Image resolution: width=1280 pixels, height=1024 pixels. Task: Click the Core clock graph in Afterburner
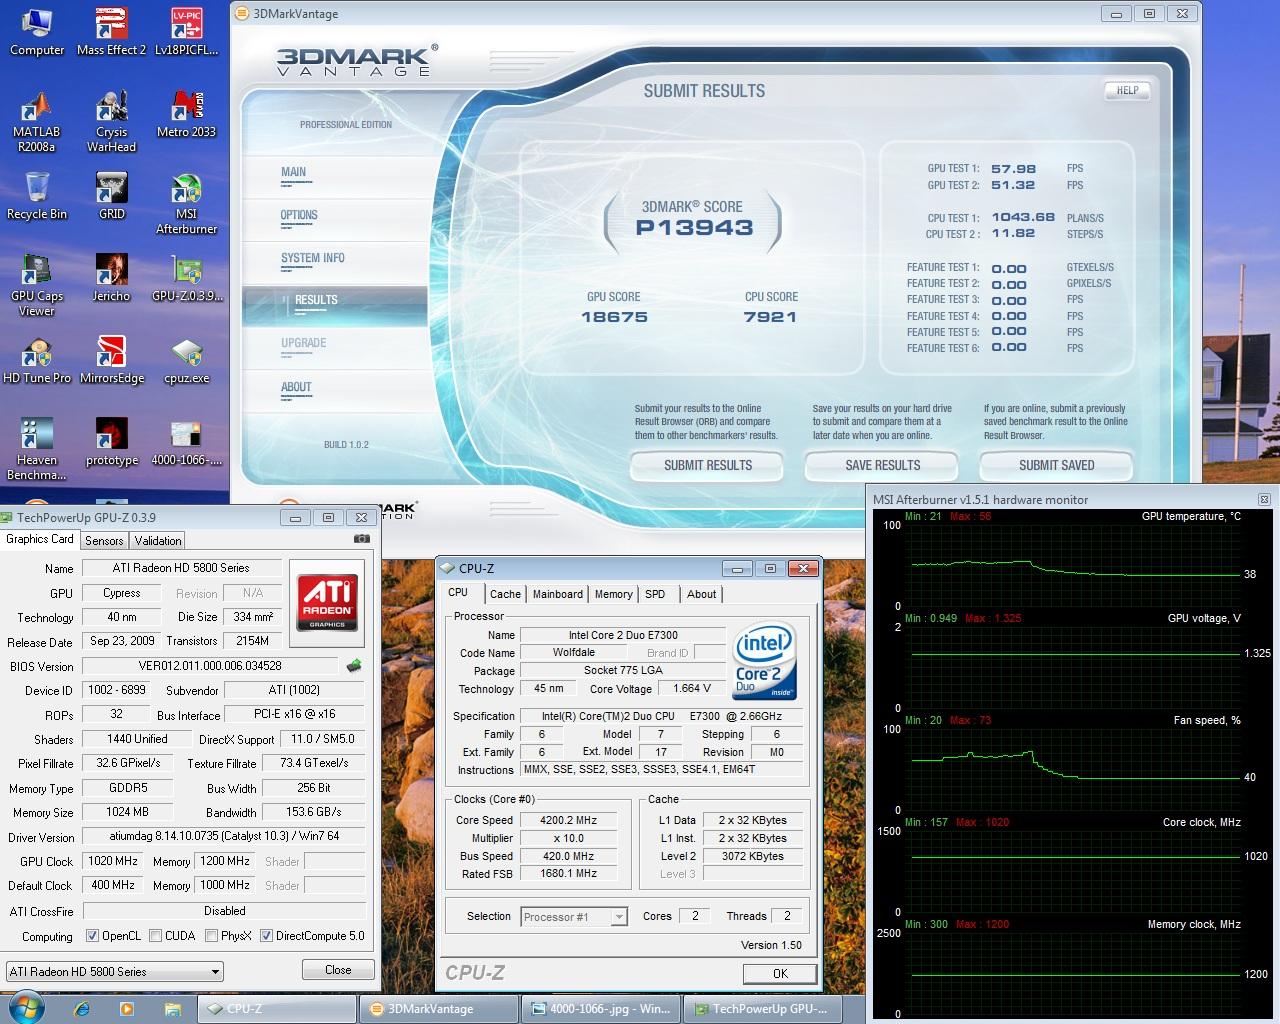tap(1073, 870)
